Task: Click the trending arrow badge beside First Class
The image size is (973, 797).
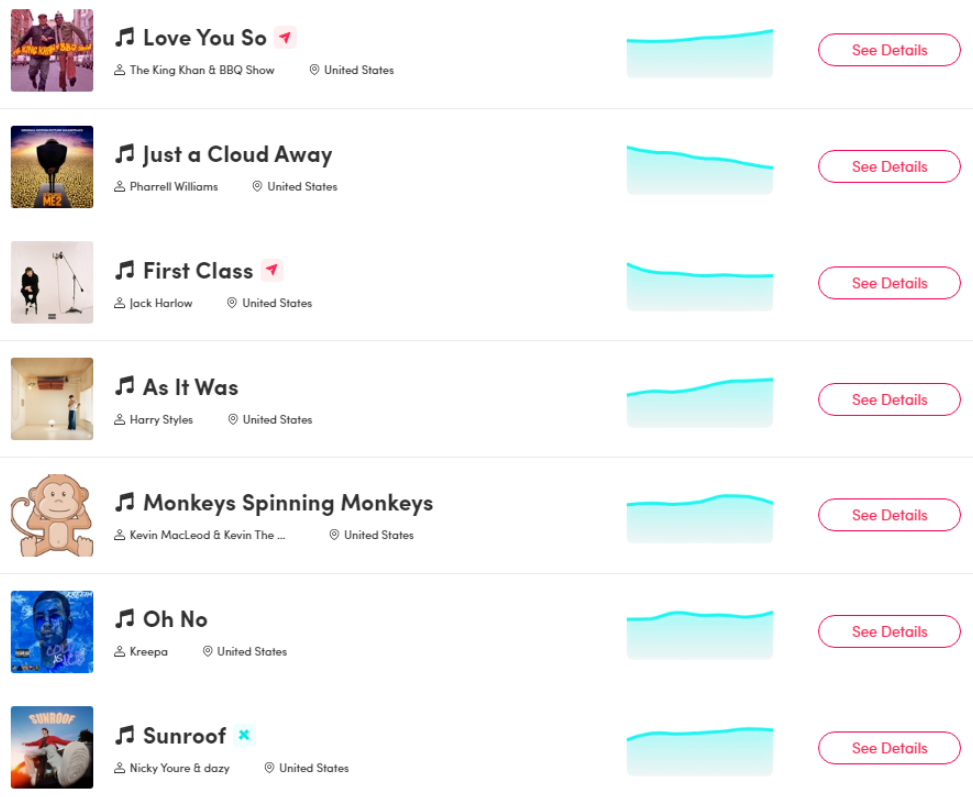Action: coord(272,270)
